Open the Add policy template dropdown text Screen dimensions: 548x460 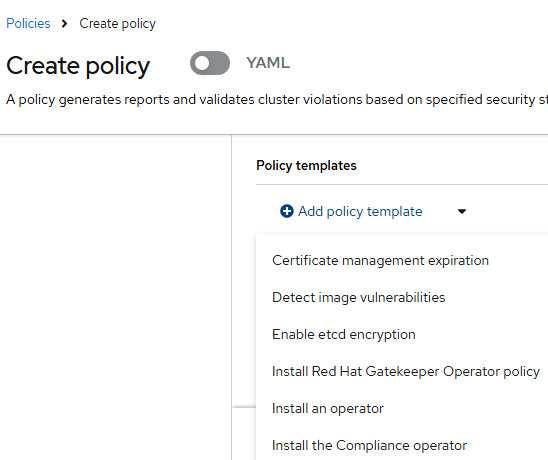click(360, 211)
